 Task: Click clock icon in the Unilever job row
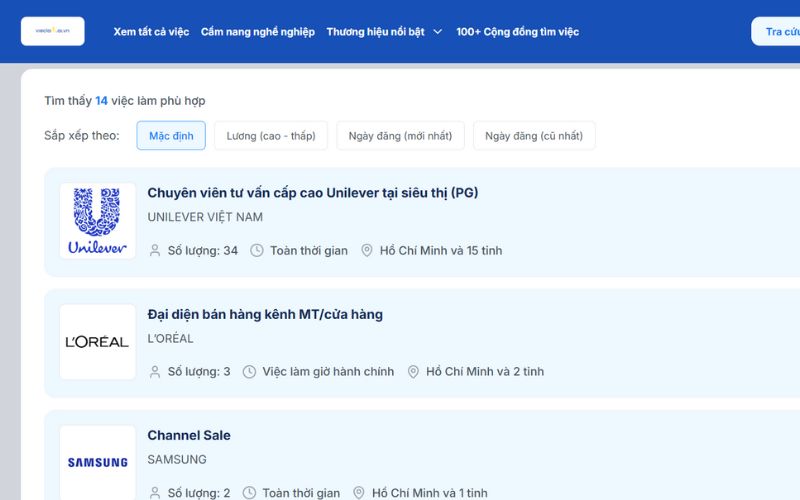[257, 251]
